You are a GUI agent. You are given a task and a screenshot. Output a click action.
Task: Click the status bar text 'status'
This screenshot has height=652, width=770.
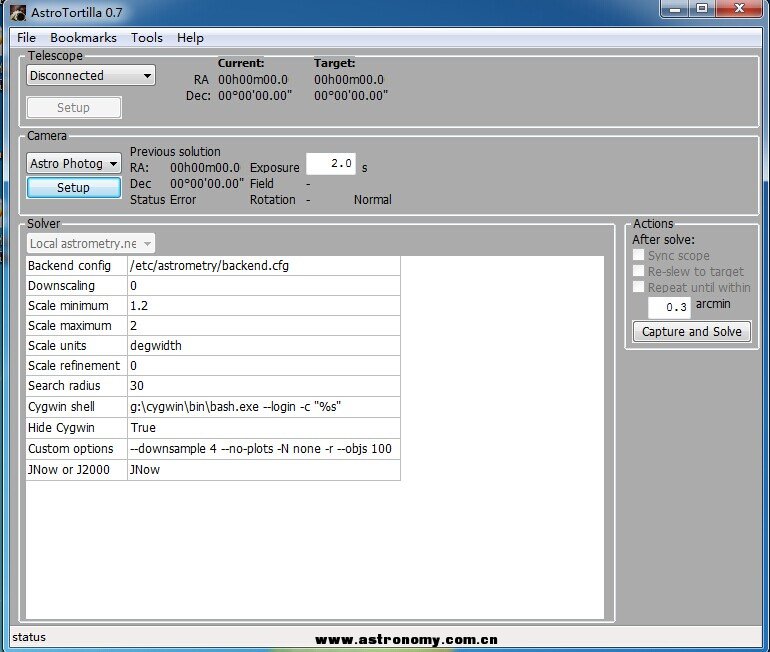[x=29, y=637]
